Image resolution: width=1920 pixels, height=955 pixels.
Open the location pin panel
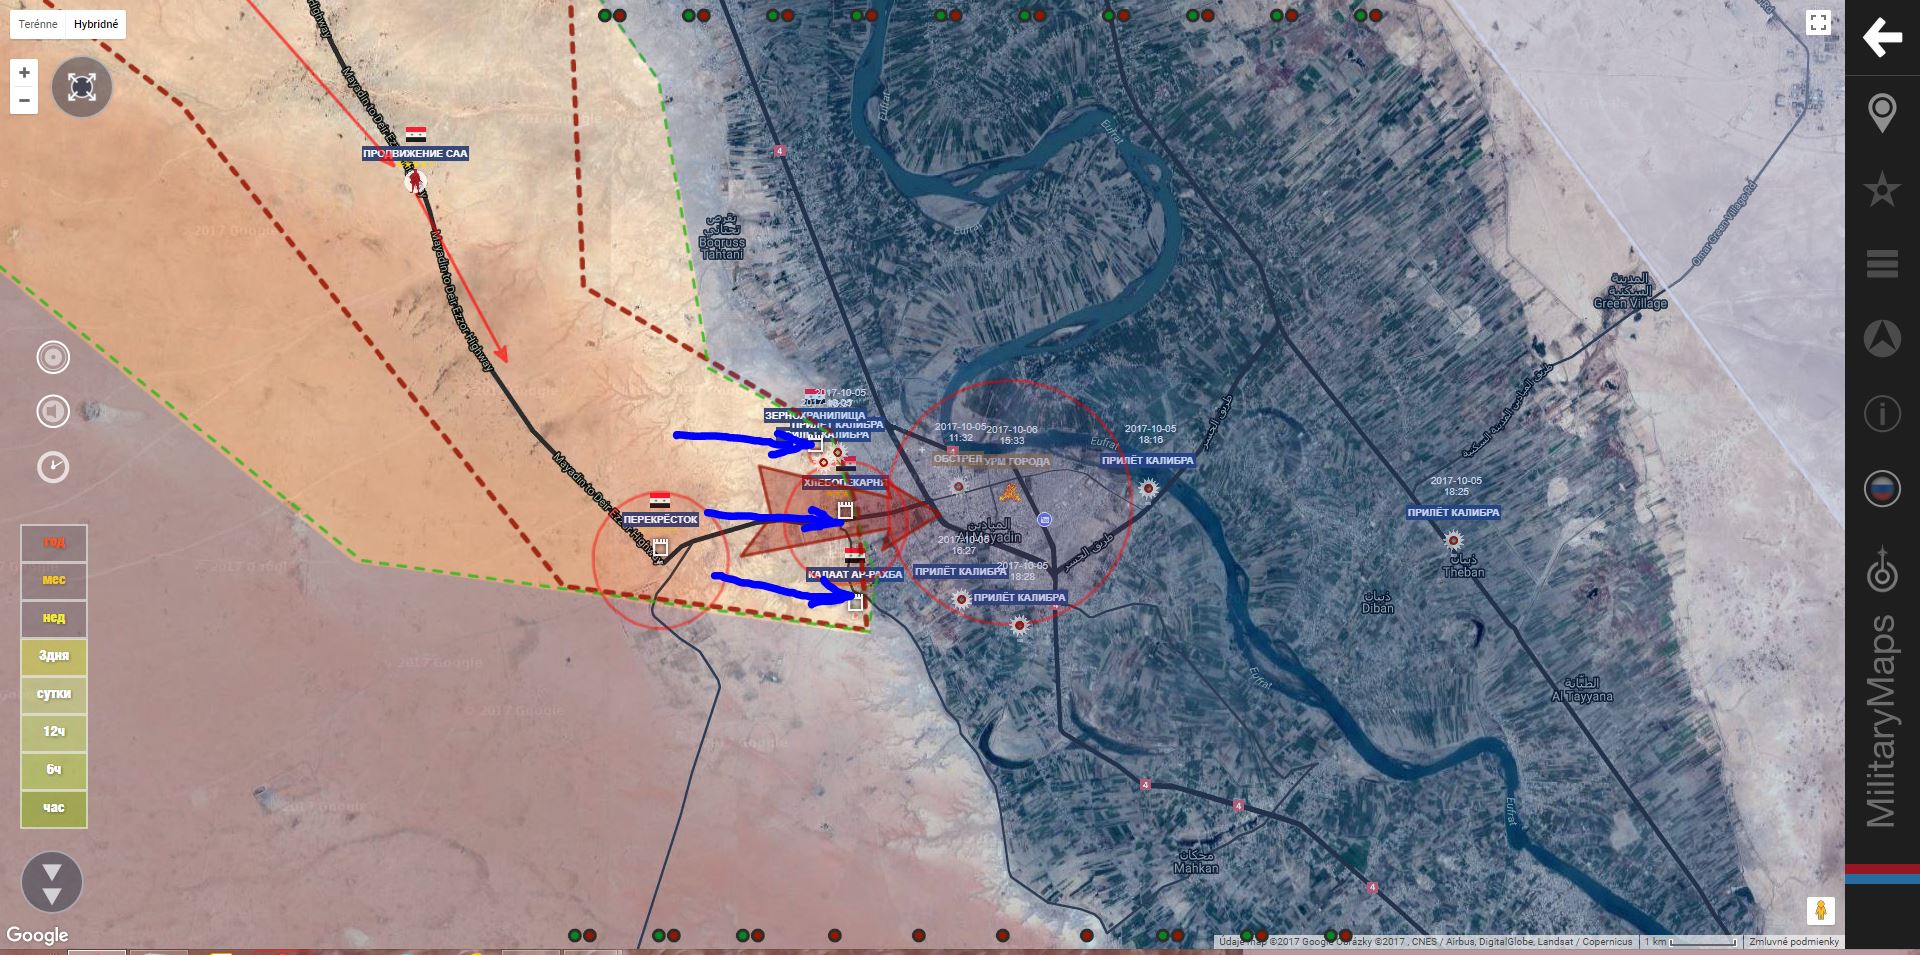click(1881, 113)
